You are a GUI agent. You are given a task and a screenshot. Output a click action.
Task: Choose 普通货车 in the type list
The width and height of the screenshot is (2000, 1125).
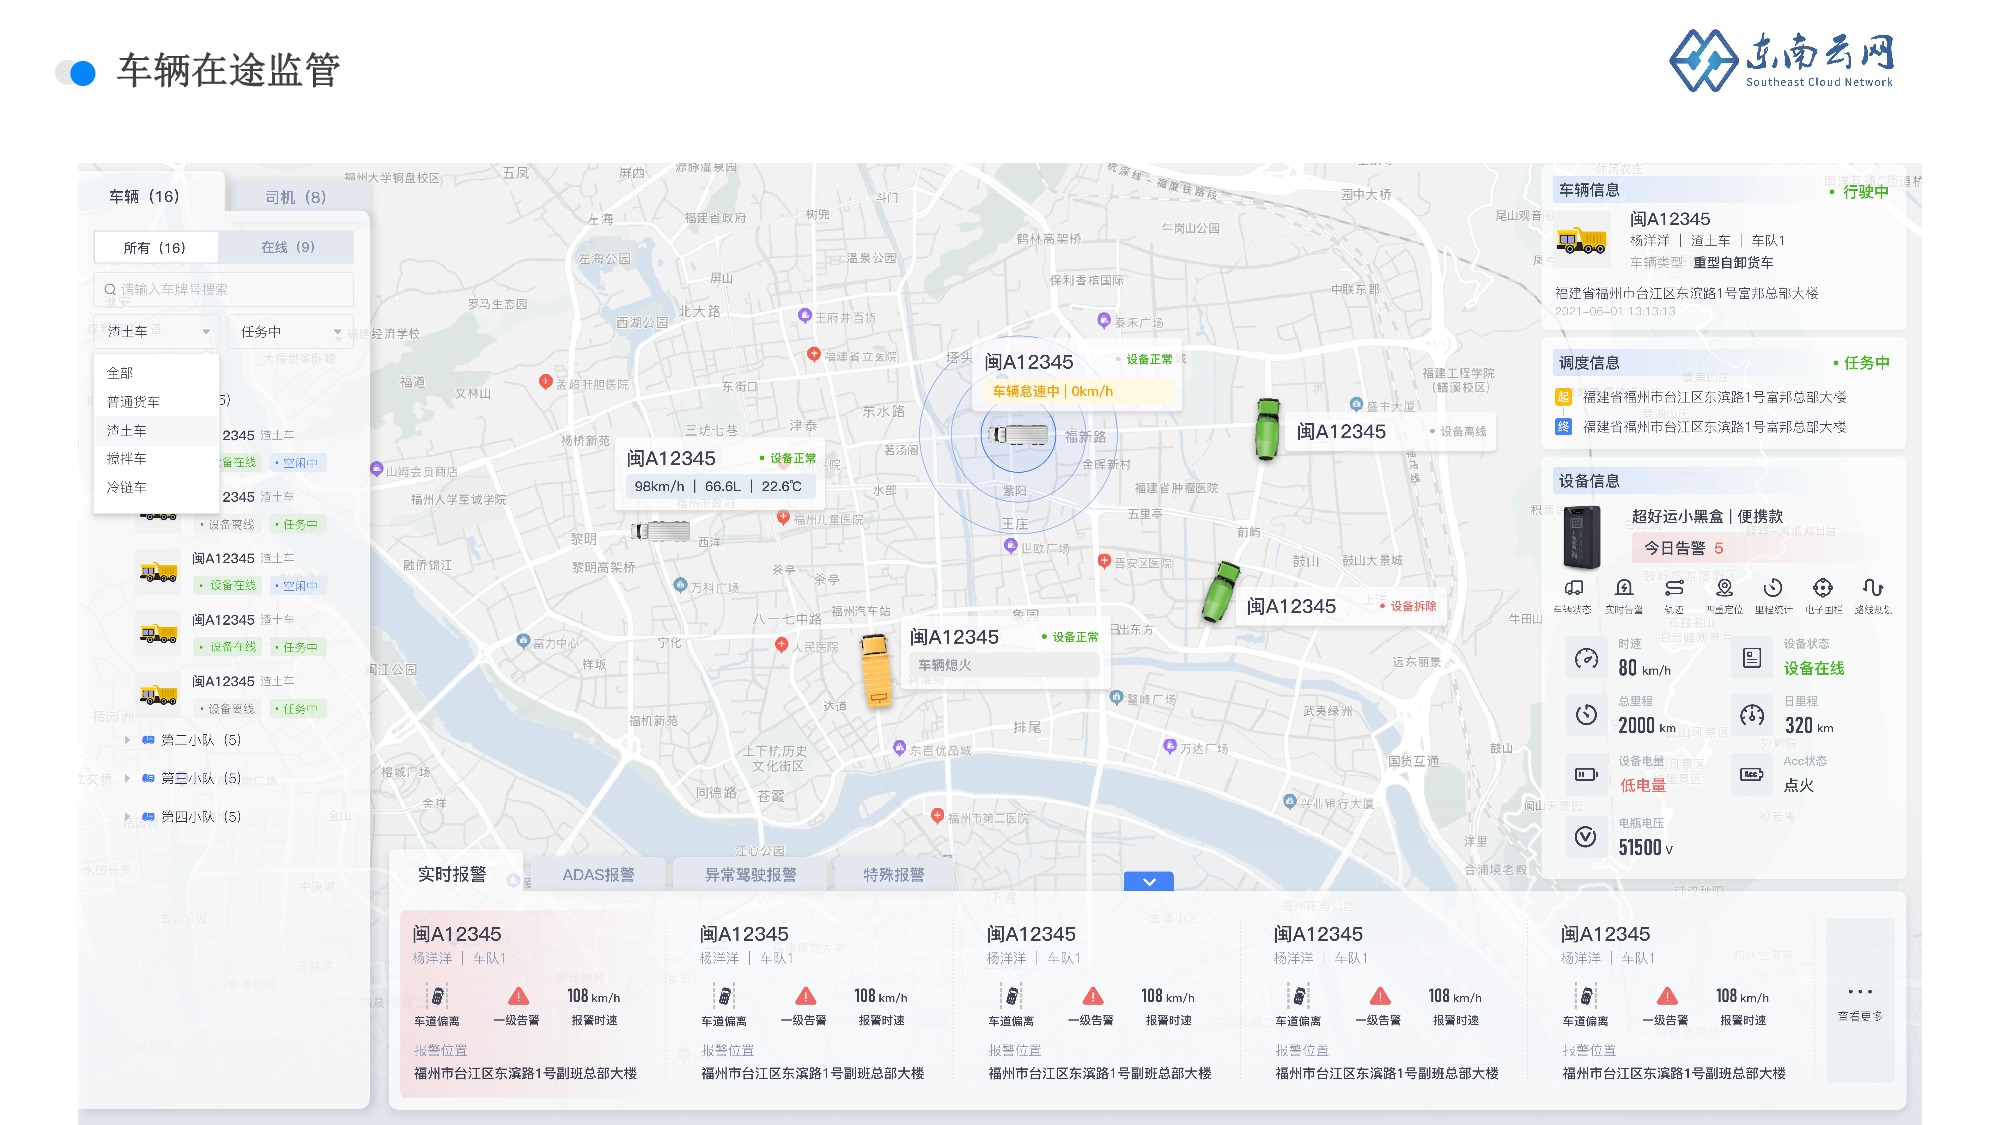tap(156, 402)
